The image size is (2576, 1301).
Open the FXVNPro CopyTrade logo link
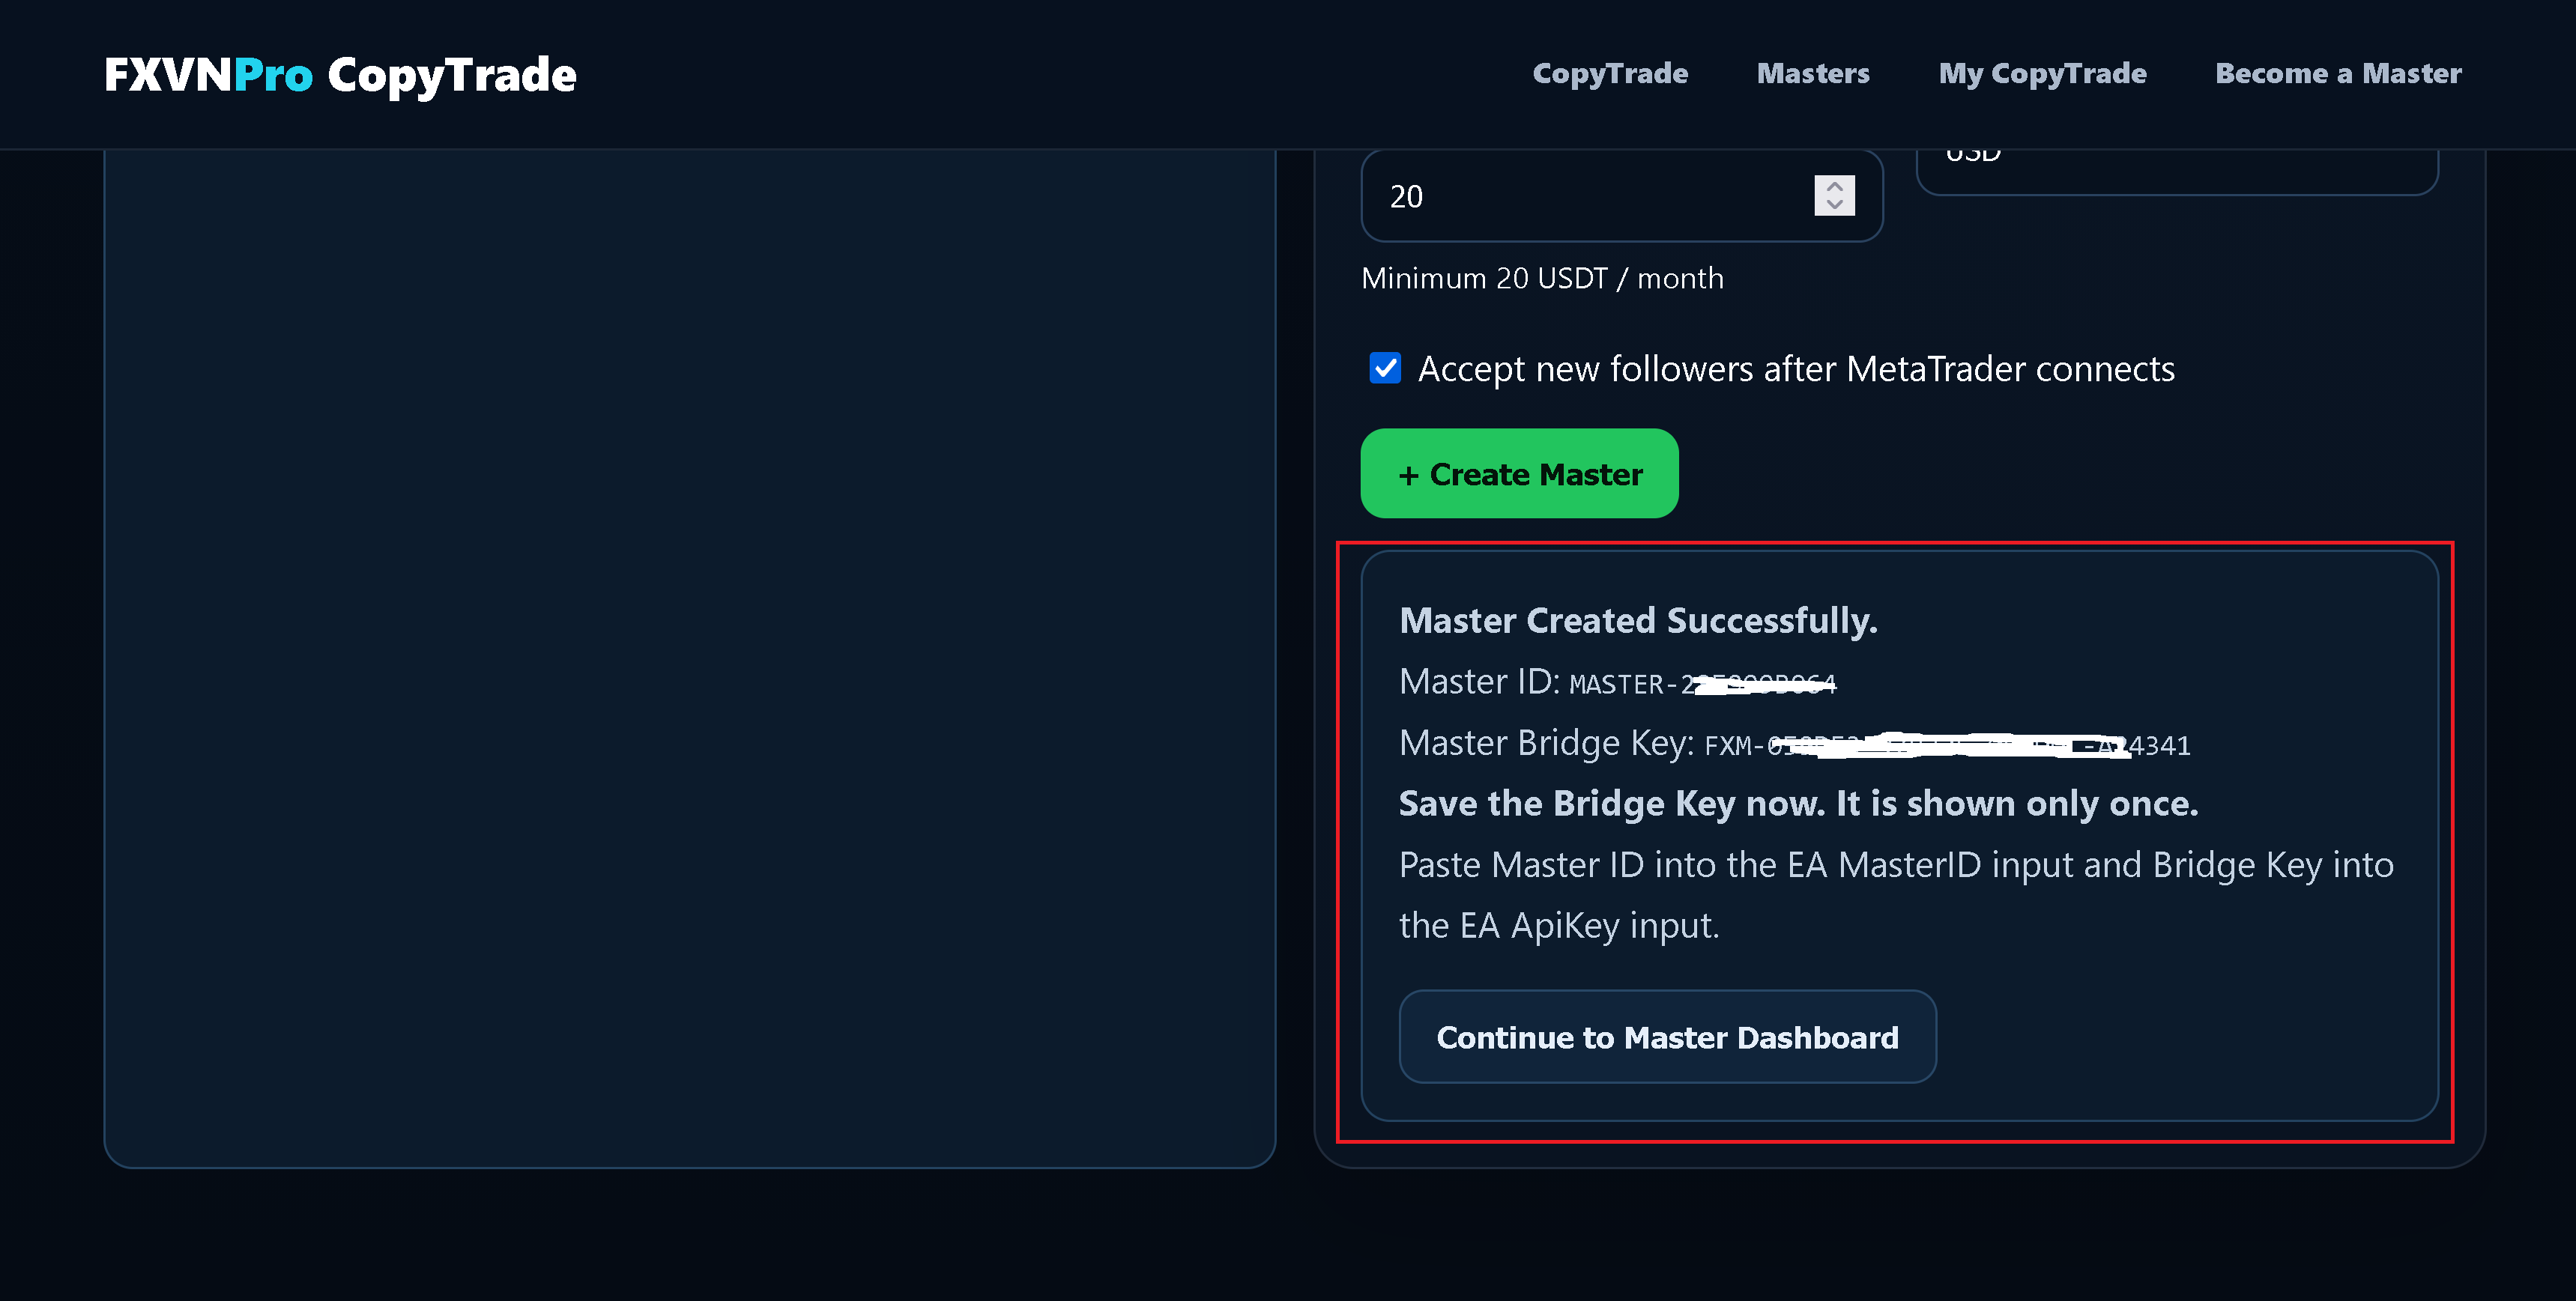coord(340,75)
